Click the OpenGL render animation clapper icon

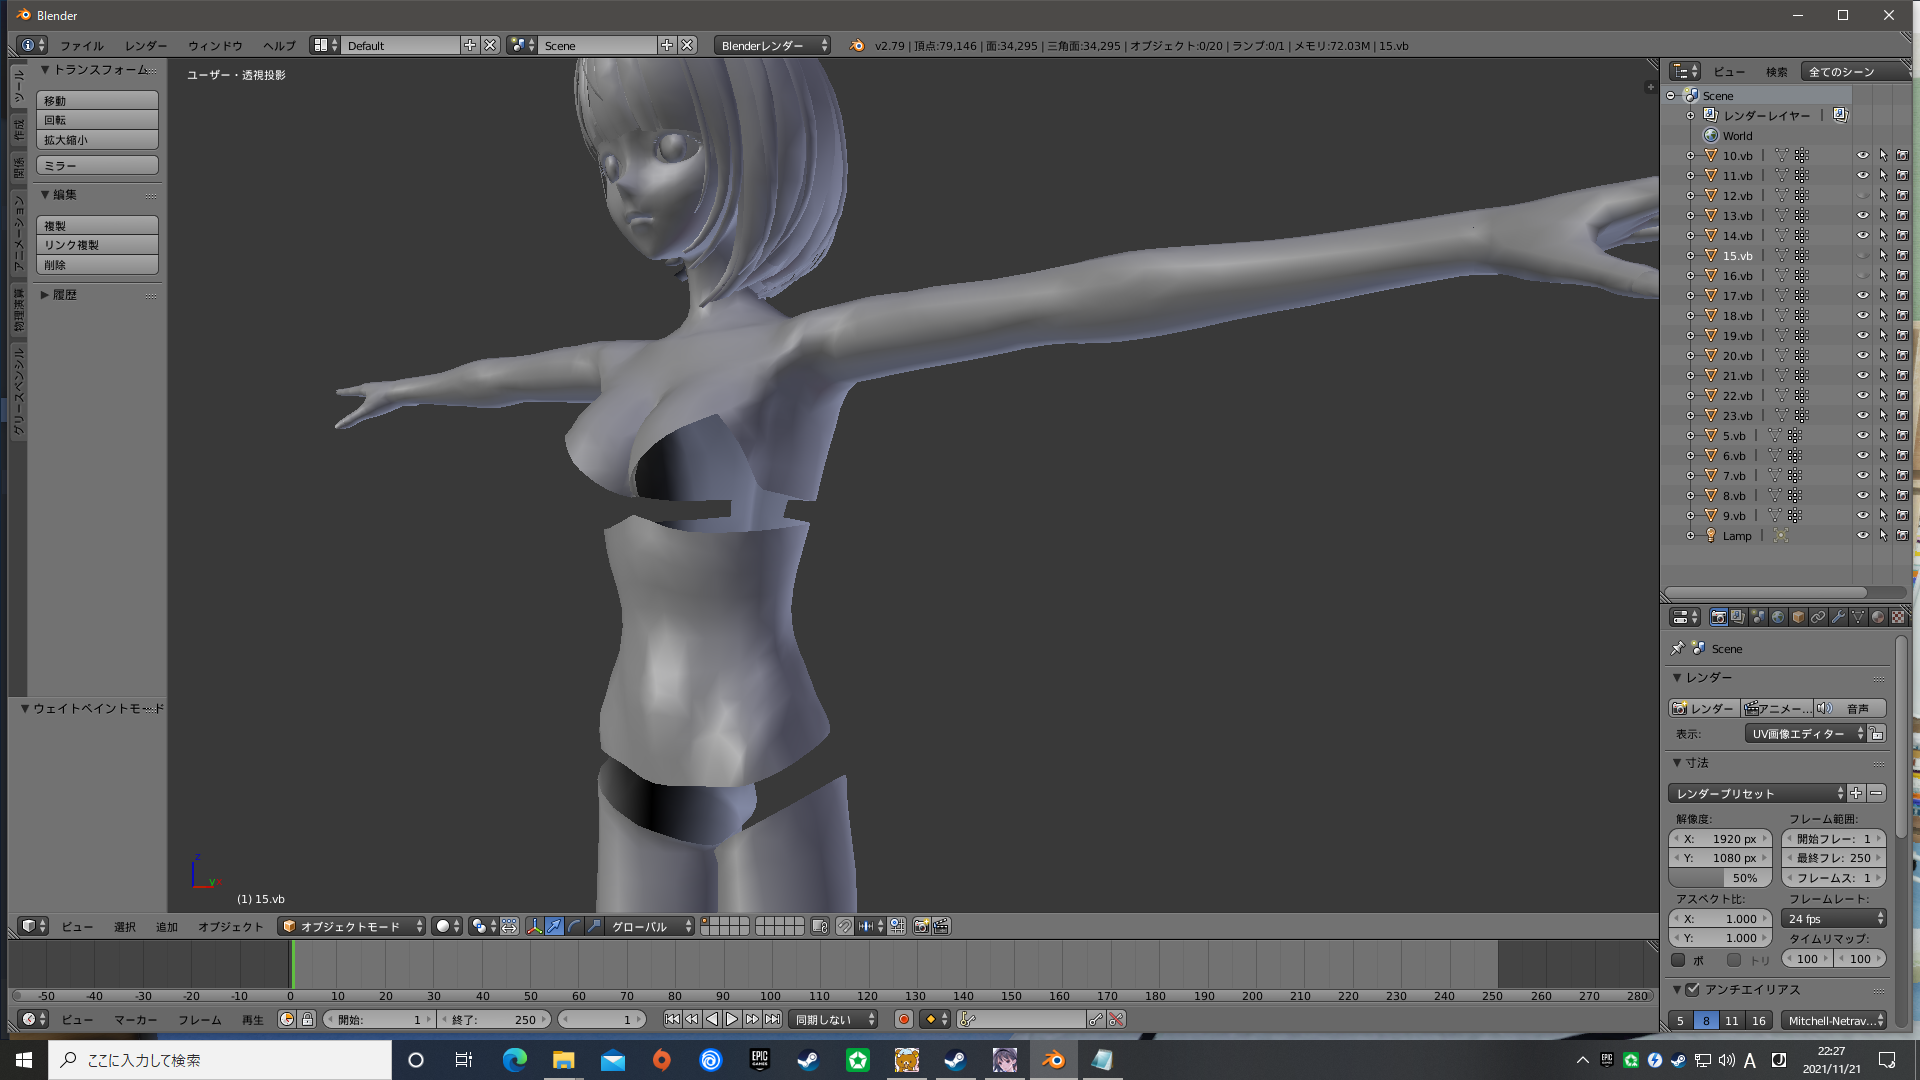pos(941,926)
